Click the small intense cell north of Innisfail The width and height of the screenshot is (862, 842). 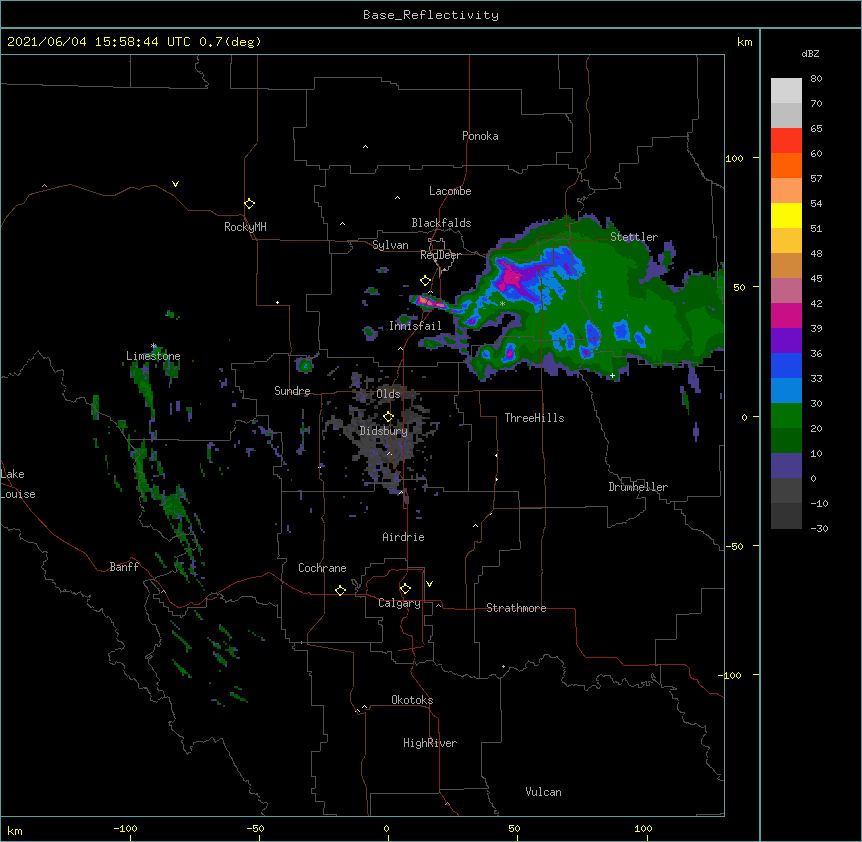click(430, 302)
